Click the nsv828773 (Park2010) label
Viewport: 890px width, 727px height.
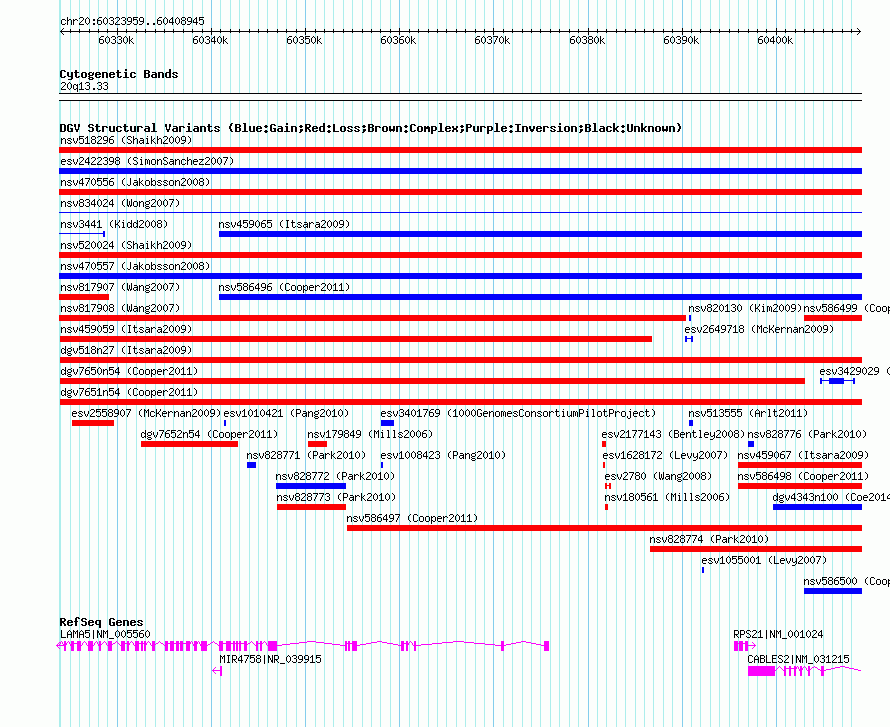[337, 497]
